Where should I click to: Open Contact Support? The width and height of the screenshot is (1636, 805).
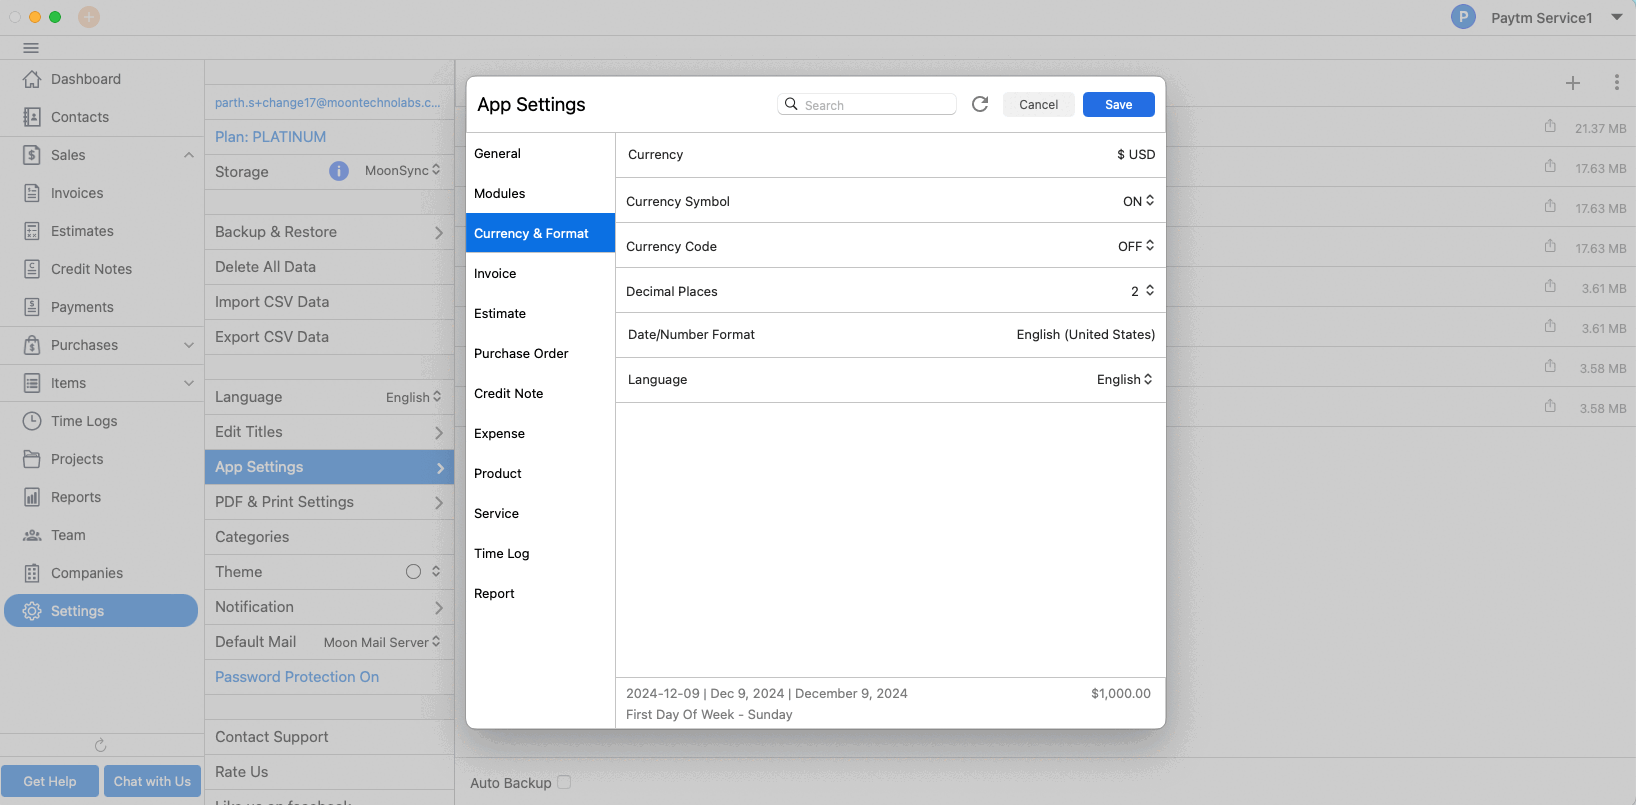[x=329, y=737]
